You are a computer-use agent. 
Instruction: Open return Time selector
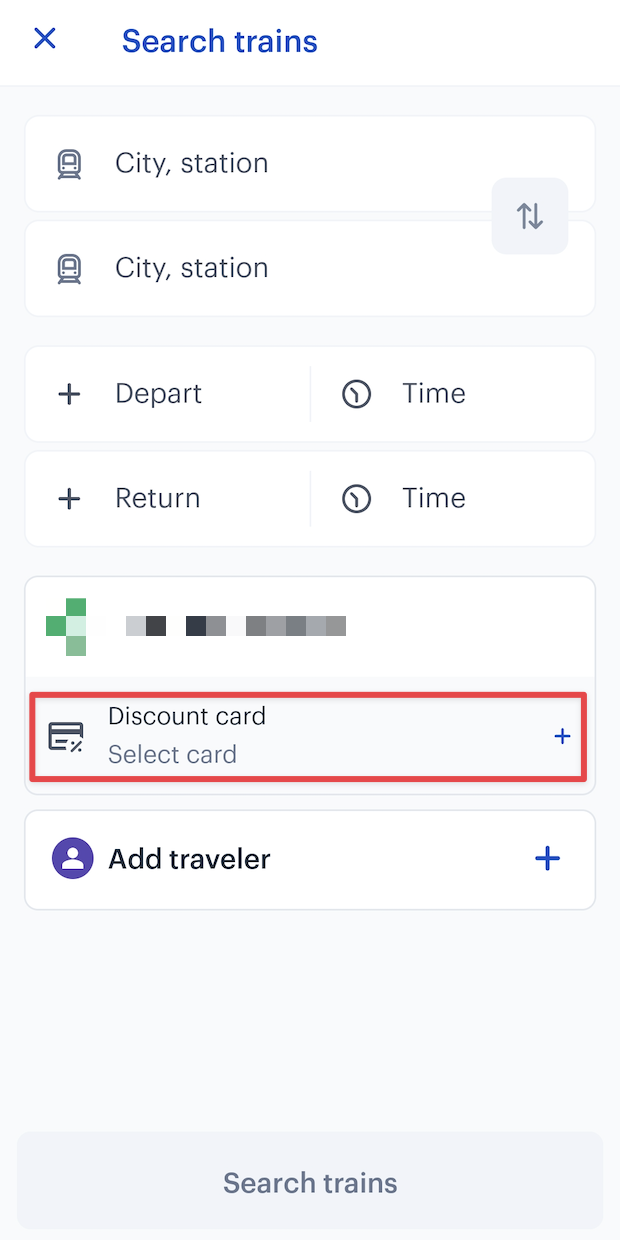point(453,498)
